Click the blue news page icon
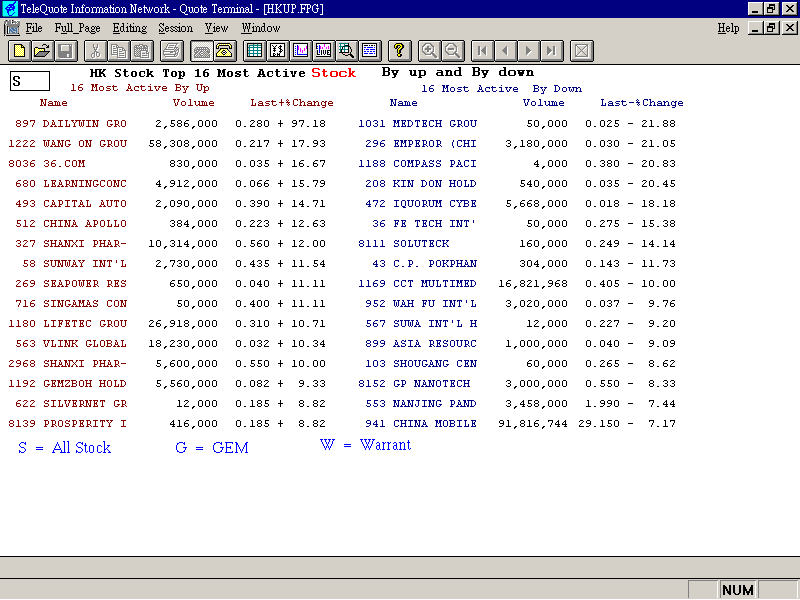Image resolution: width=800 pixels, height=600 pixels. 370,51
